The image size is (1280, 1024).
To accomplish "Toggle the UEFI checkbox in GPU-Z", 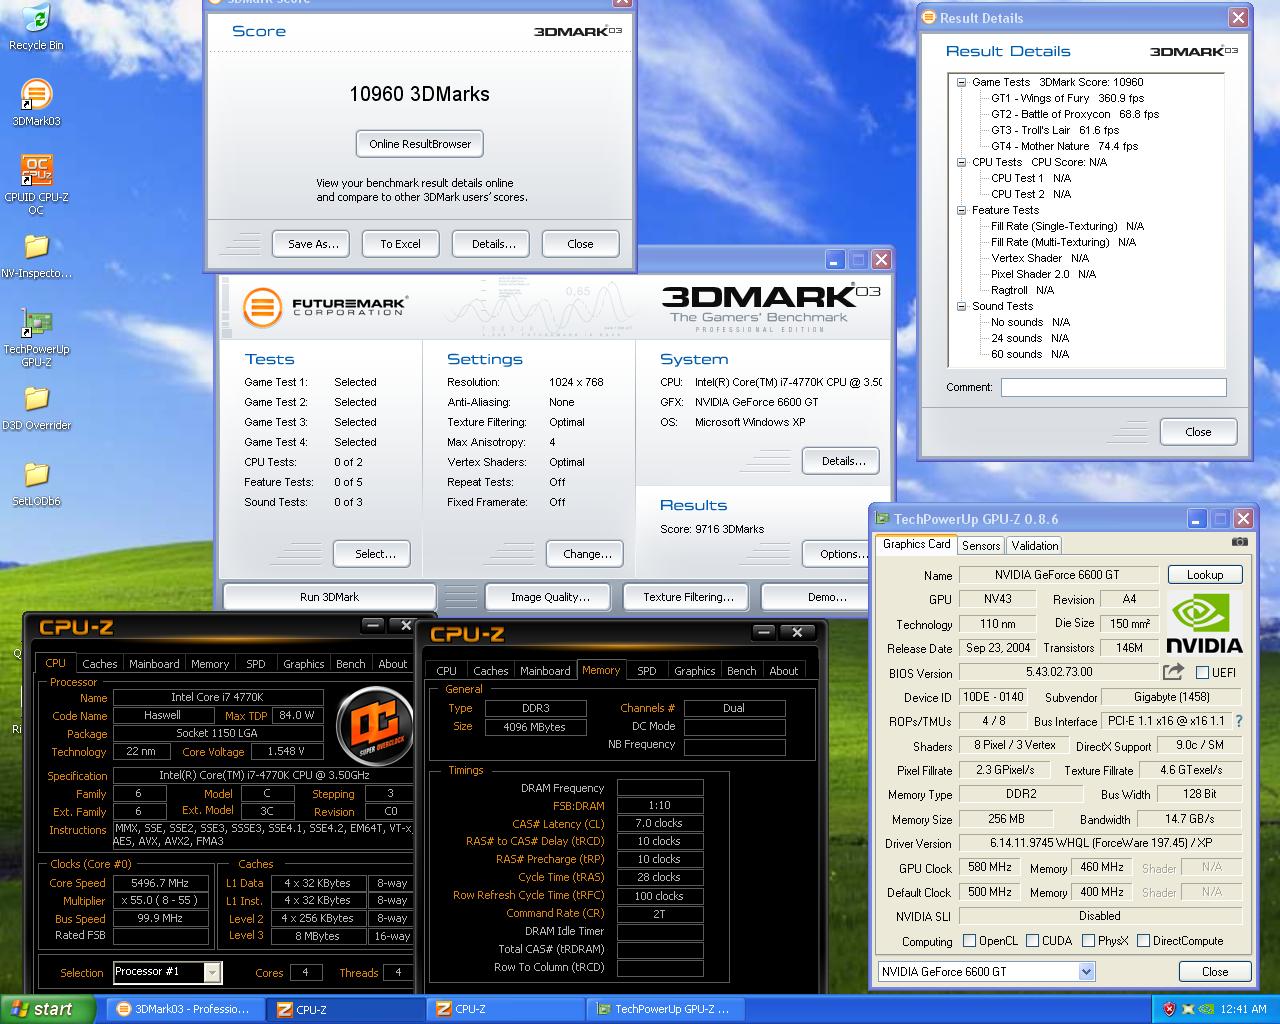I will click(x=1203, y=672).
